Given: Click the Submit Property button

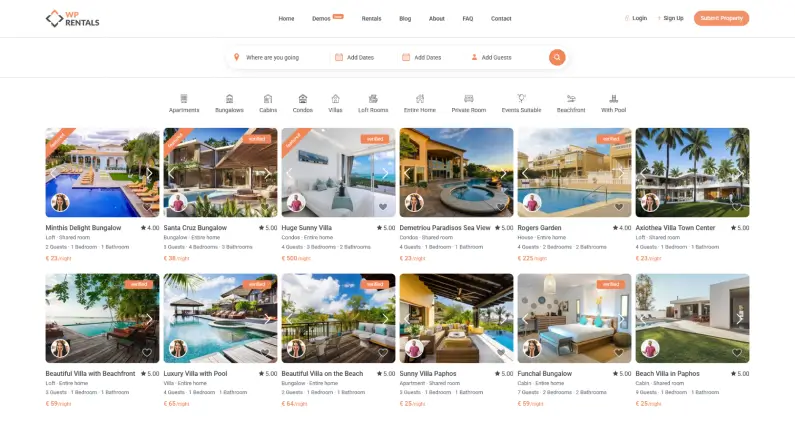Looking at the screenshot, I should pos(721,18).
